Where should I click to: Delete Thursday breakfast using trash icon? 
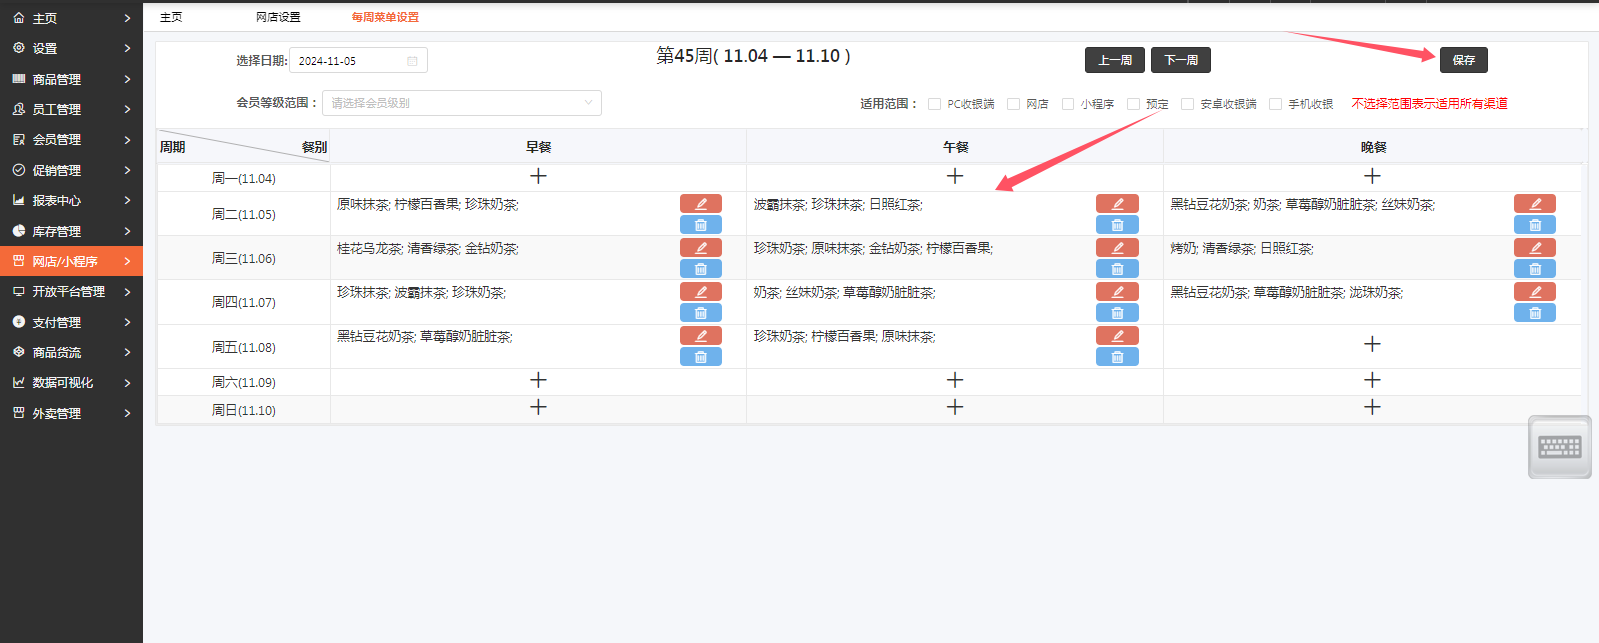click(x=700, y=313)
